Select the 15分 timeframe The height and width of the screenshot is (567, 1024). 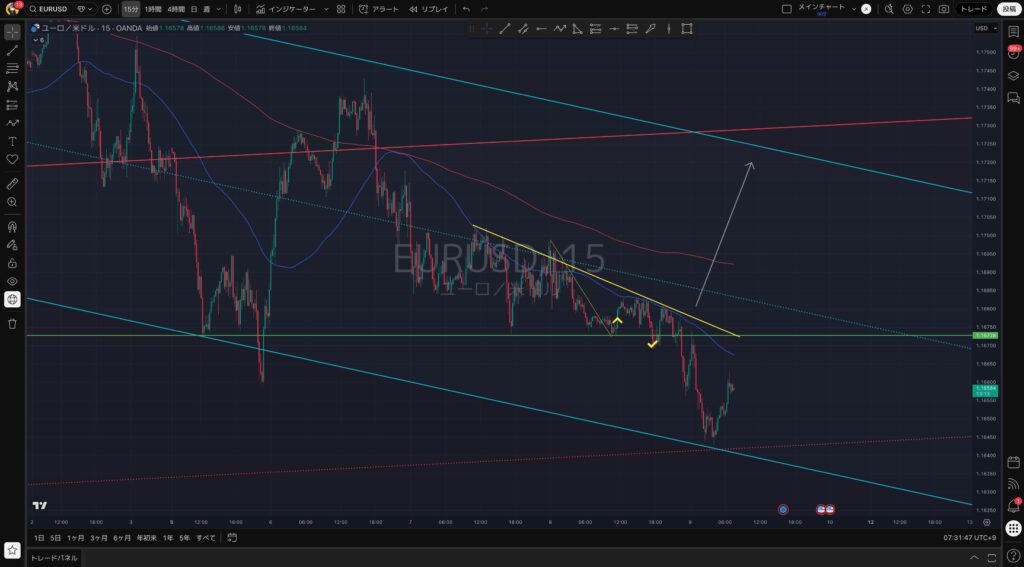[x=131, y=9]
